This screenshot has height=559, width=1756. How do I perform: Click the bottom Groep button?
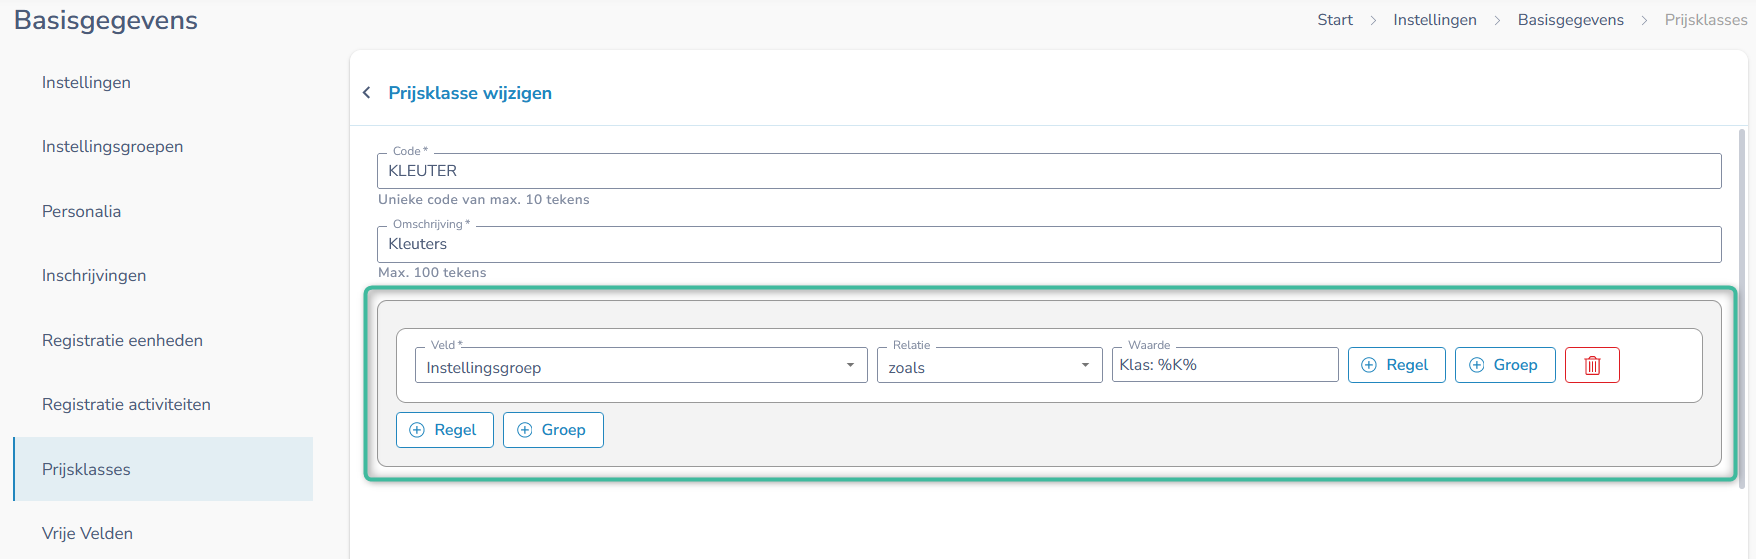pyautogui.click(x=553, y=430)
